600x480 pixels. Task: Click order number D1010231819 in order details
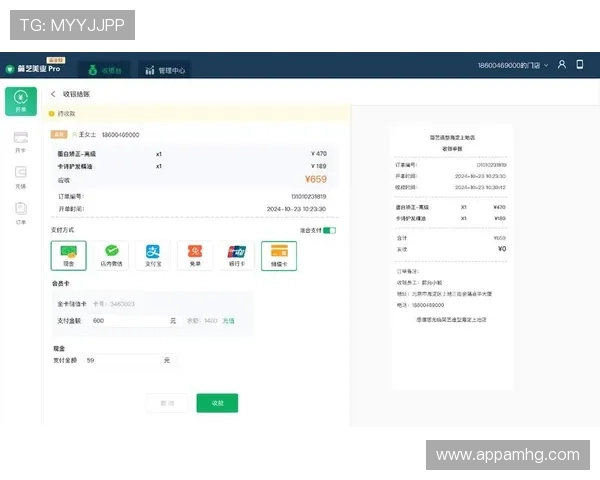pos(309,196)
